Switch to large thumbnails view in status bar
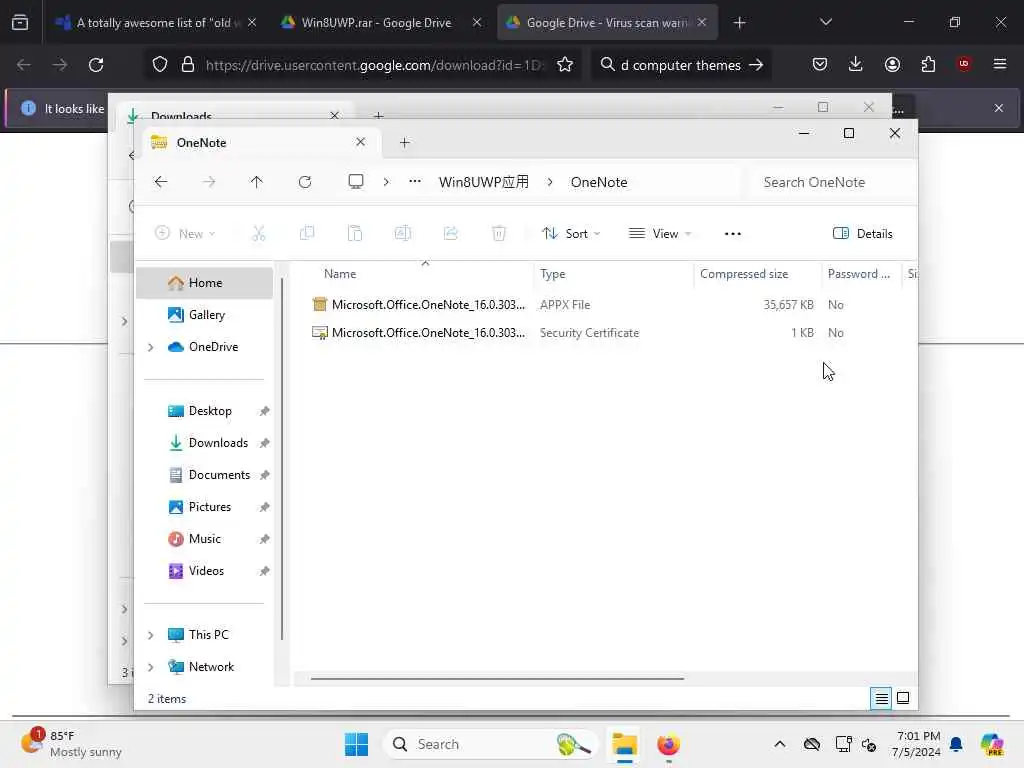Viewport: 1024px width, 768px height. click(903, 699)
